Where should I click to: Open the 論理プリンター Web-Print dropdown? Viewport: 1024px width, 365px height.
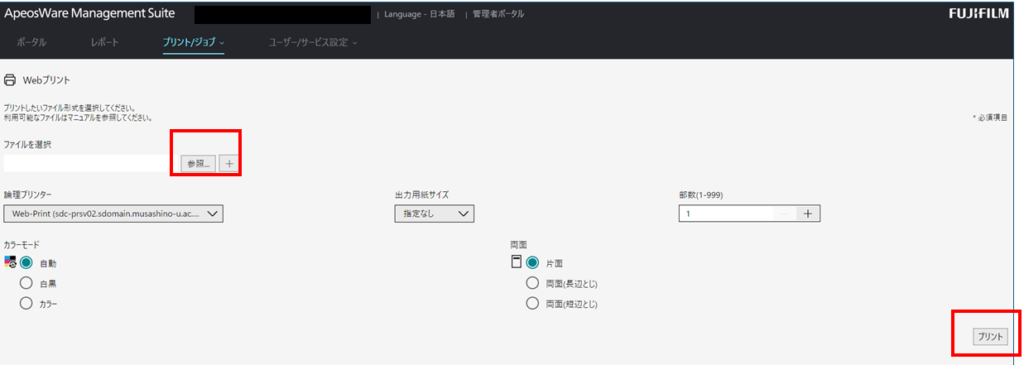click(x=114, y=214)
